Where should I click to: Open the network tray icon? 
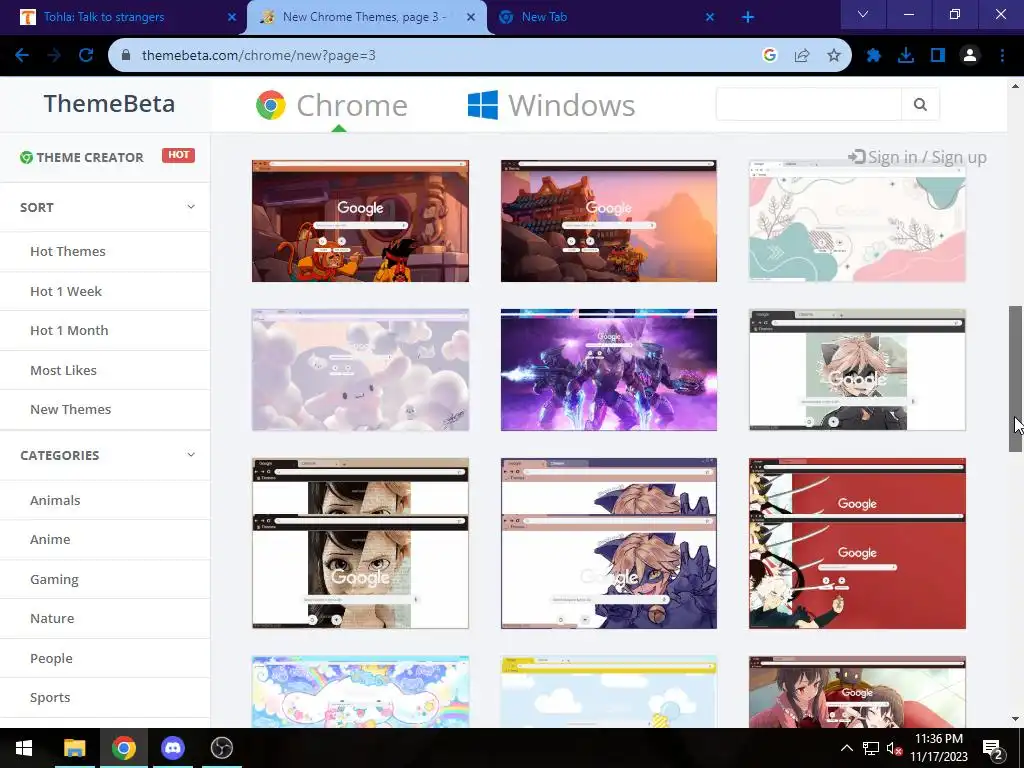(871, 748)
